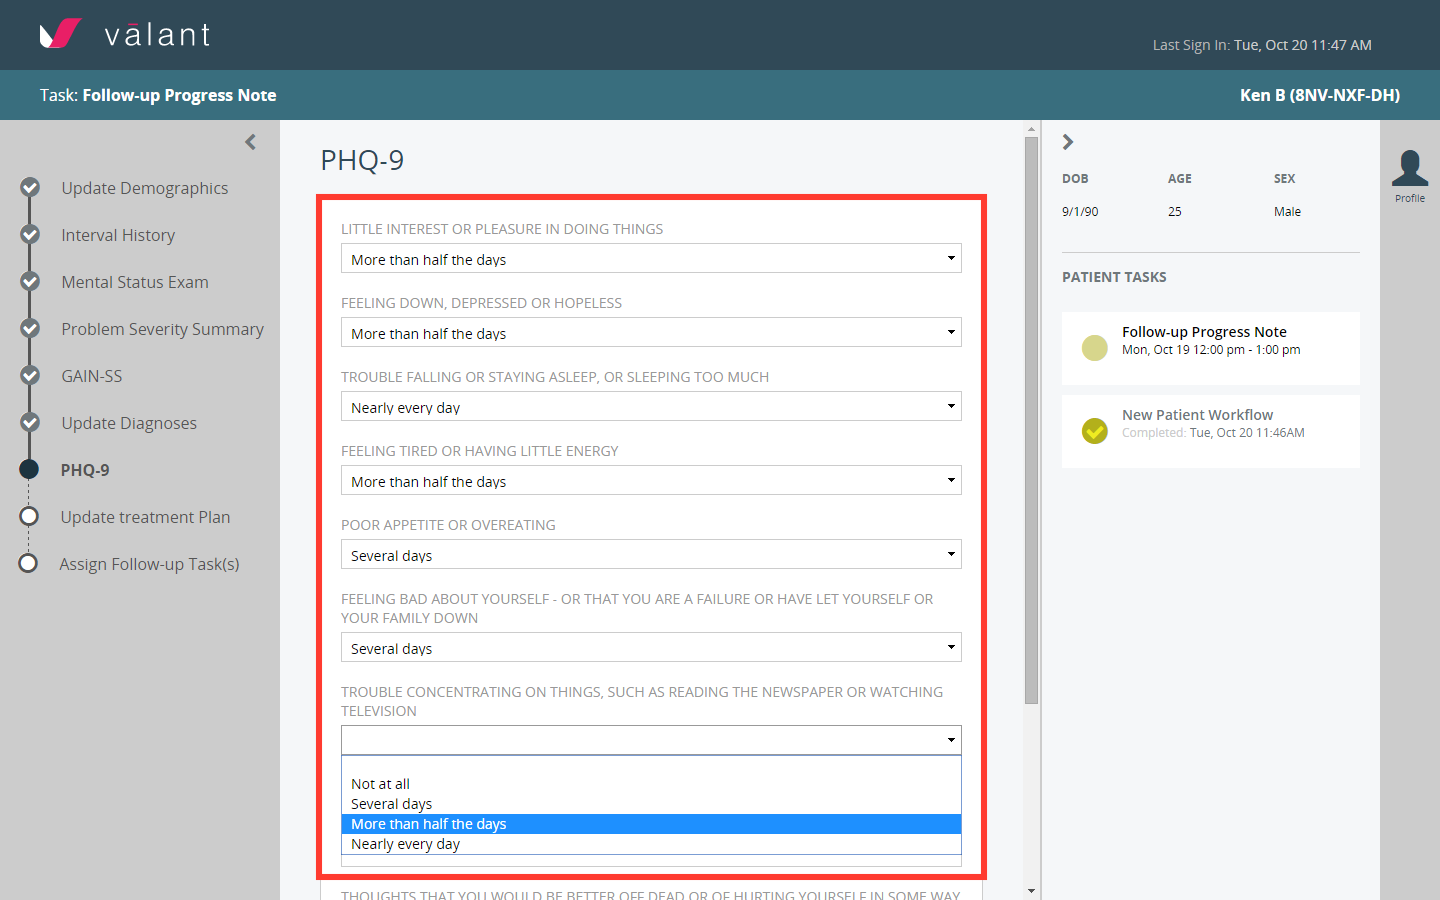The height and width of the screenshot is (900, 1440).
Task: Click the empty step circle beside Update treatment Plan
Action: click(x=29, y=516)
